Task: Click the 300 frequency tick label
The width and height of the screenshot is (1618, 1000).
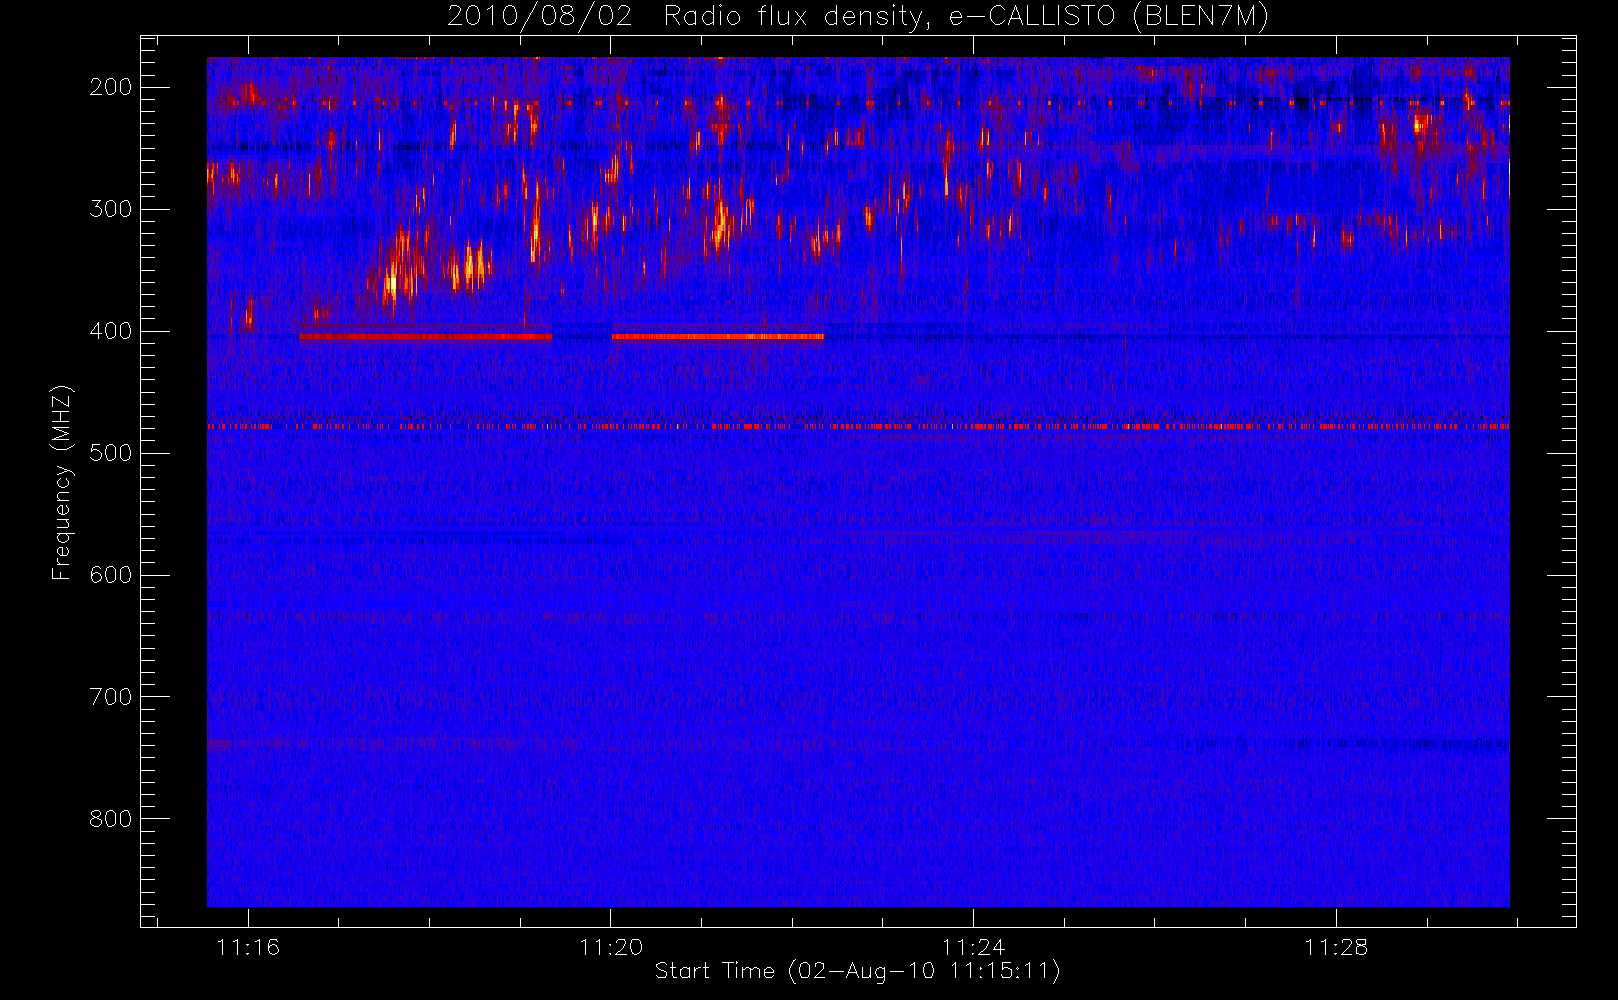Action: (x=111, y=209)
